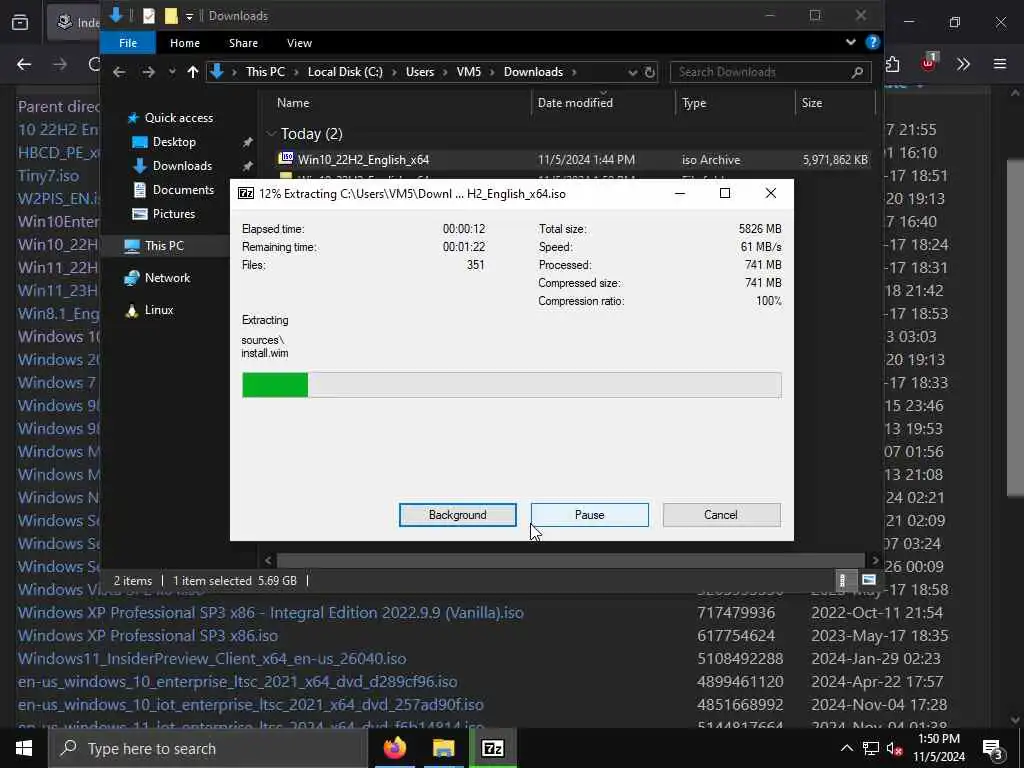Click the search magnifier icon in Explorer
Viewport: 1024px width, 768px height.
[857, 72]
